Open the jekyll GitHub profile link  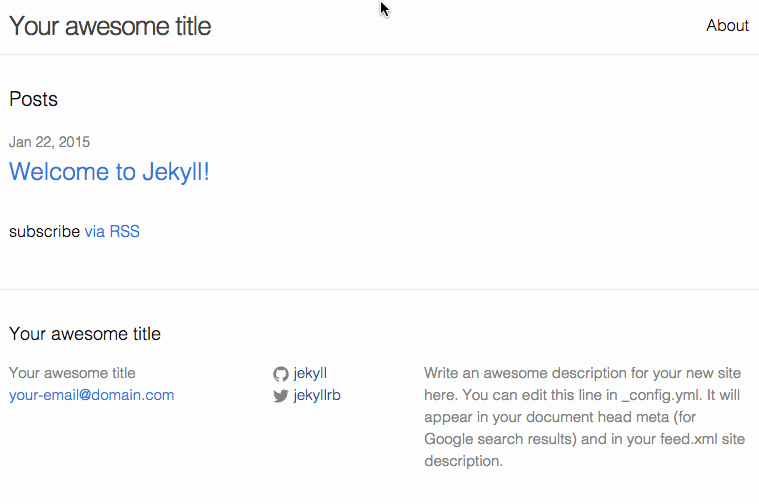coord(310,373)
